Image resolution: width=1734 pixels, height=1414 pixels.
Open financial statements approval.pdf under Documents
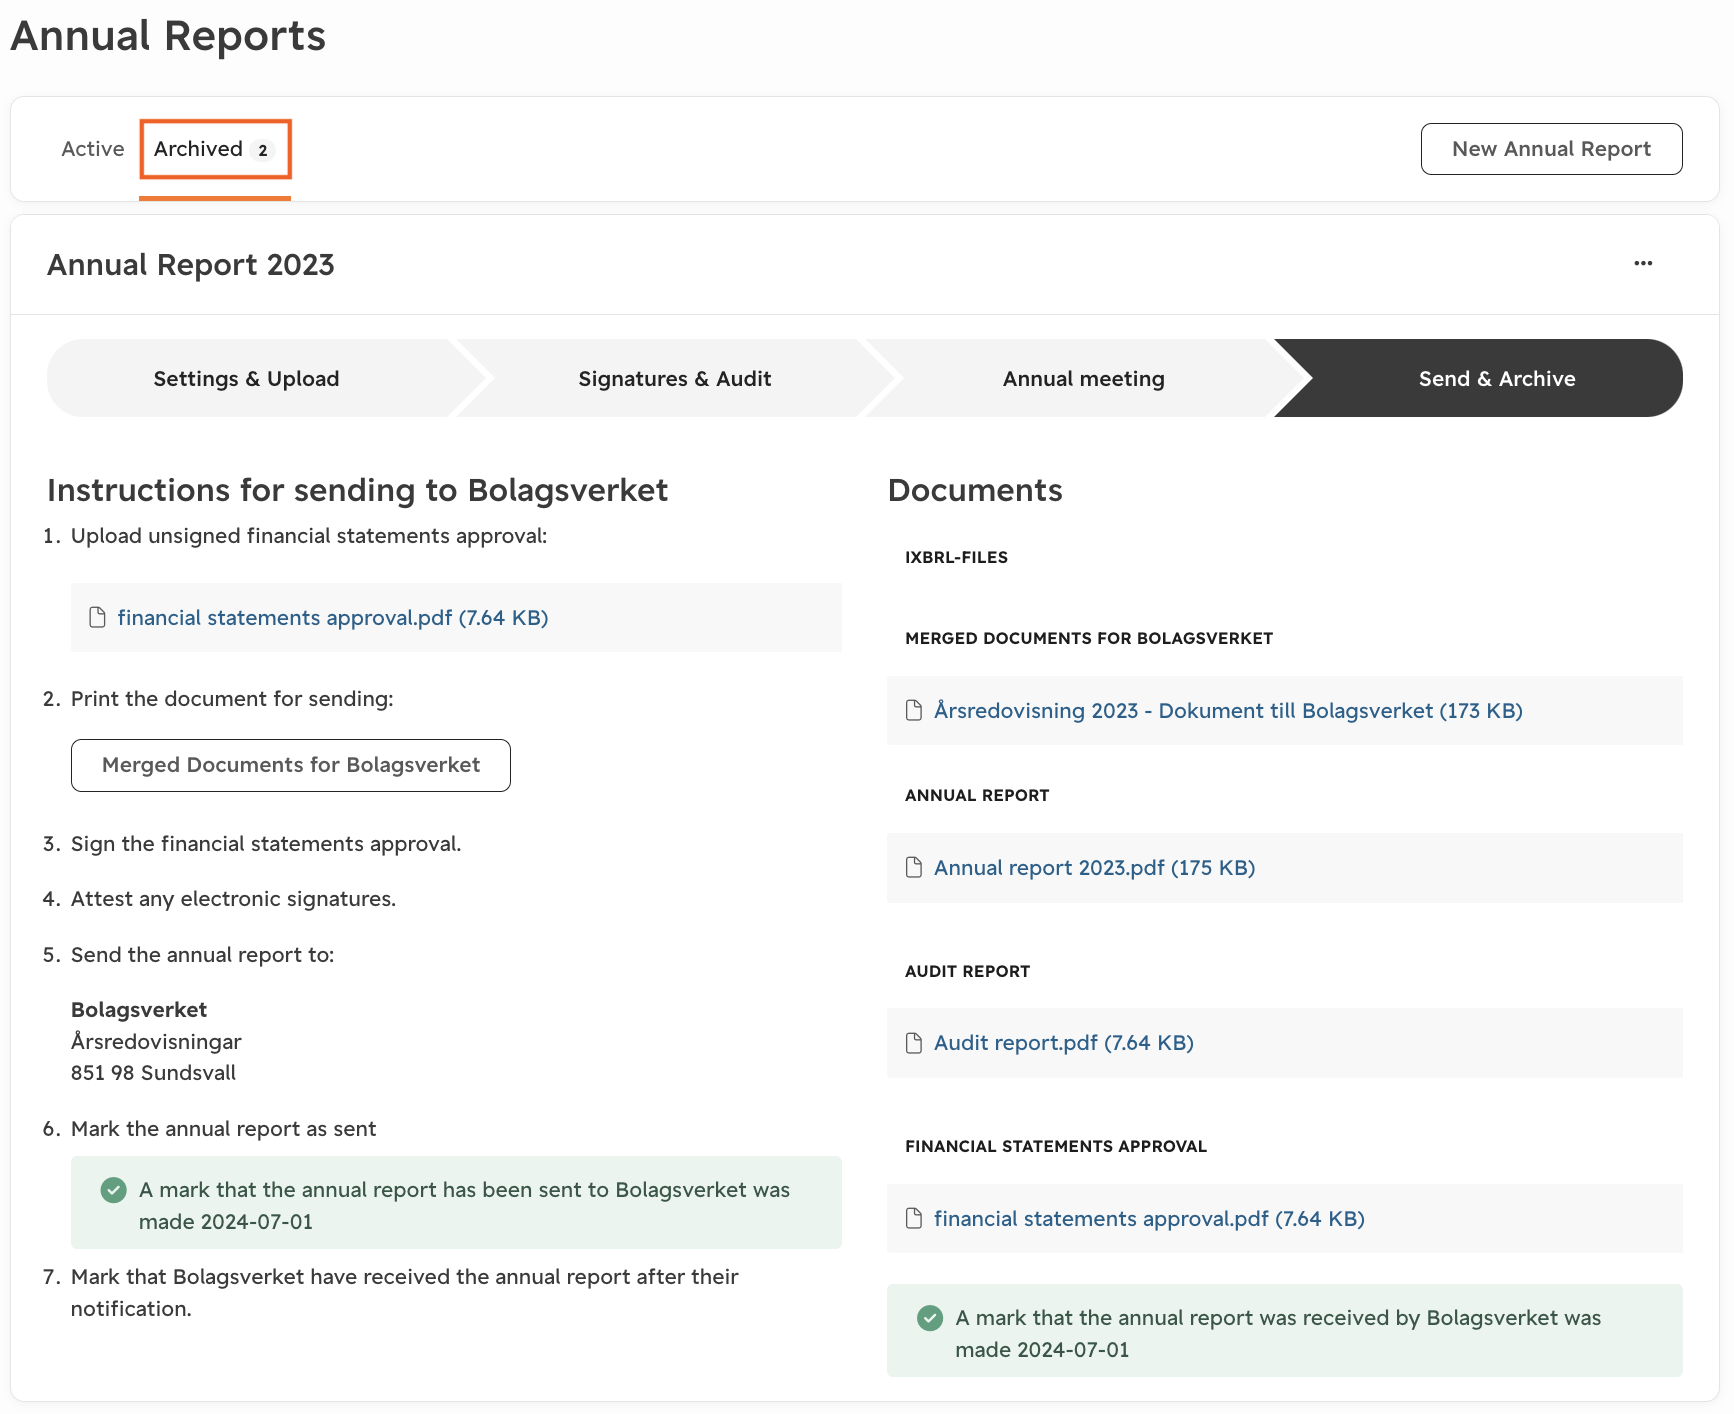click(1149, 1218)
